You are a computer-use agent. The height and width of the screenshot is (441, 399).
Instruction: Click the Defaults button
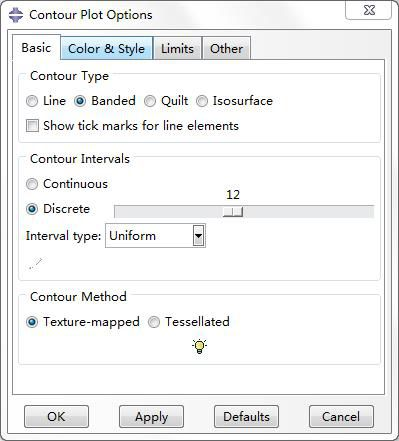click(246, 417)
